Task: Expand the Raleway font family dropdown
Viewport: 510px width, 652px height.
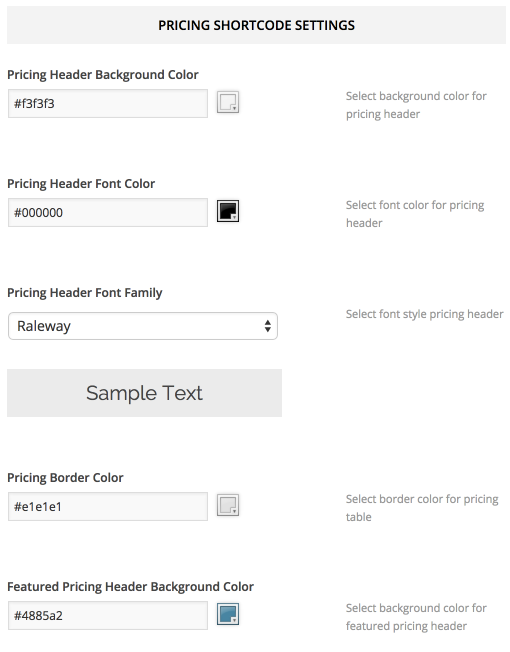Action: point(143,326)
